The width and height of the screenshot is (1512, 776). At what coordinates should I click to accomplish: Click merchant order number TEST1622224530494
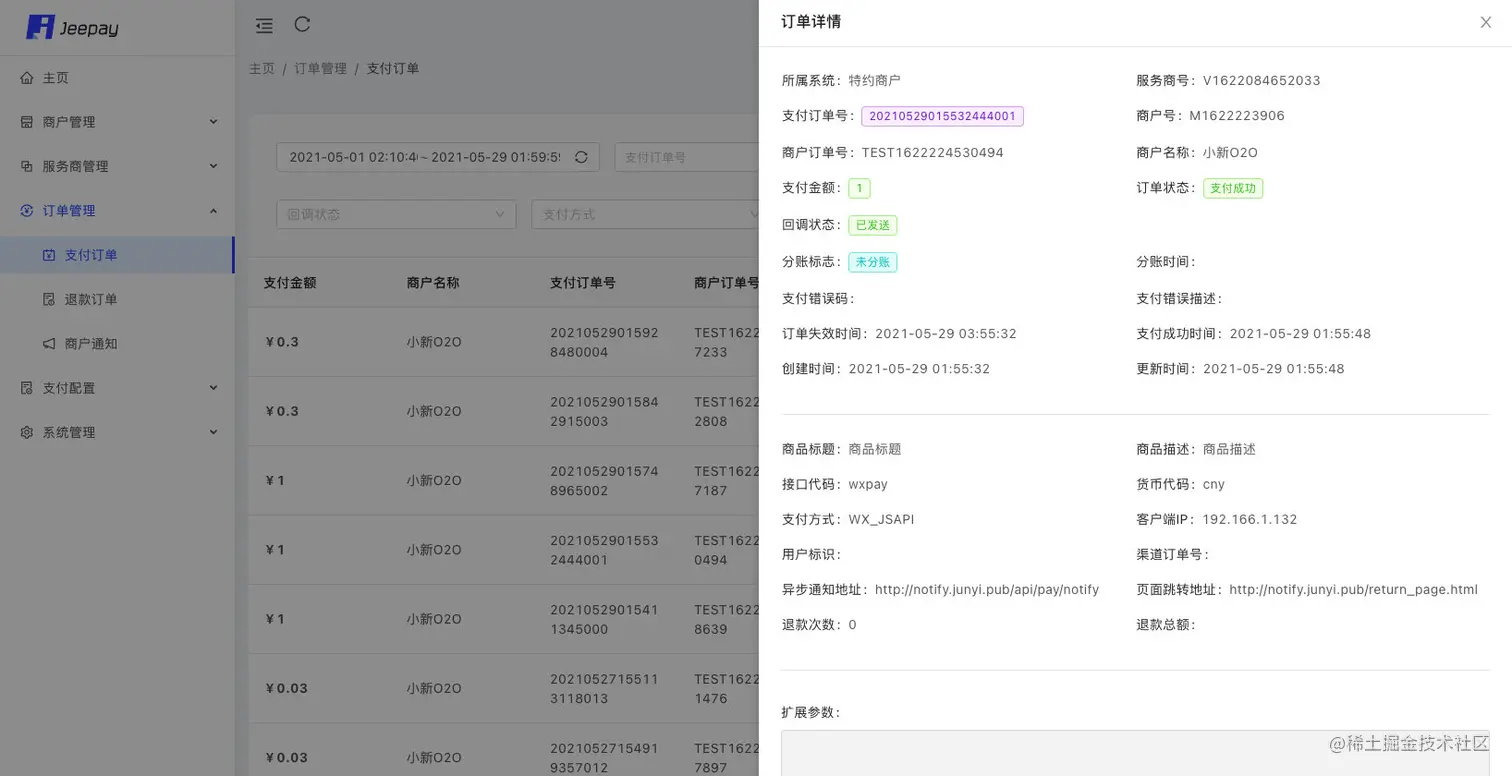(932, 153)
